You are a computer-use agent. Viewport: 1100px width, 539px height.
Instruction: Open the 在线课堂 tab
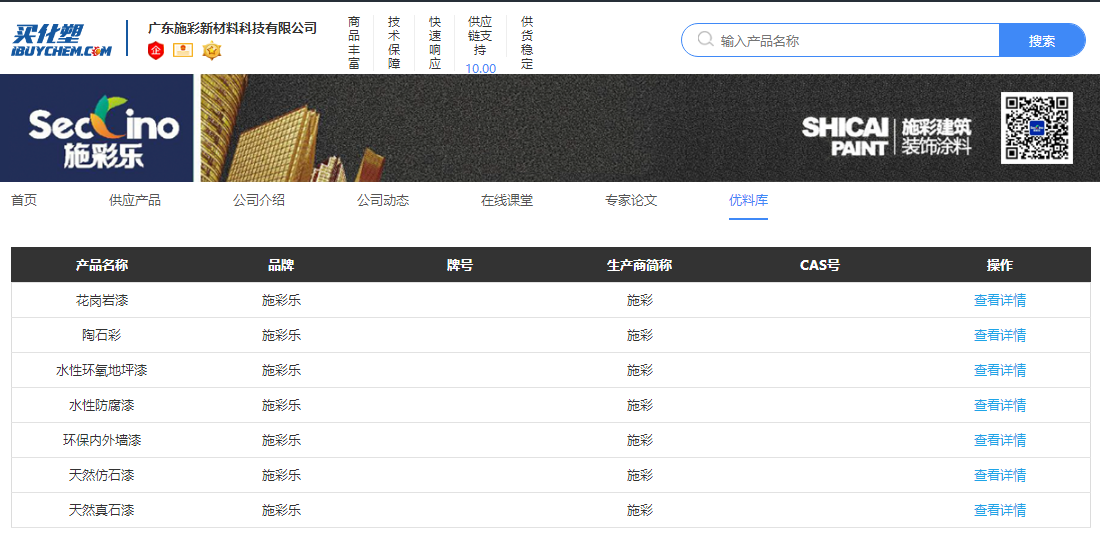507,201
